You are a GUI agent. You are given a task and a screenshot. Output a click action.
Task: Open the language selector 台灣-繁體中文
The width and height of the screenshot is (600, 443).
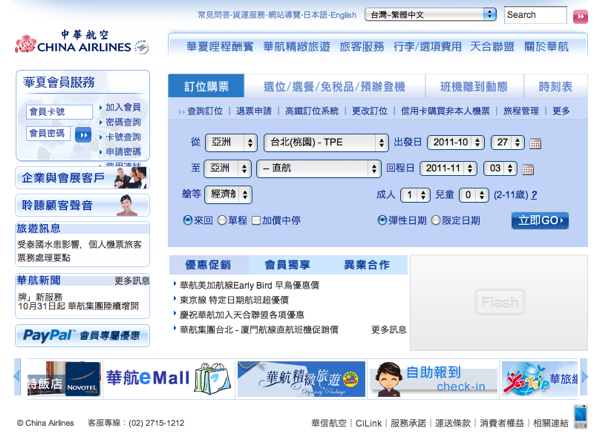430,15
